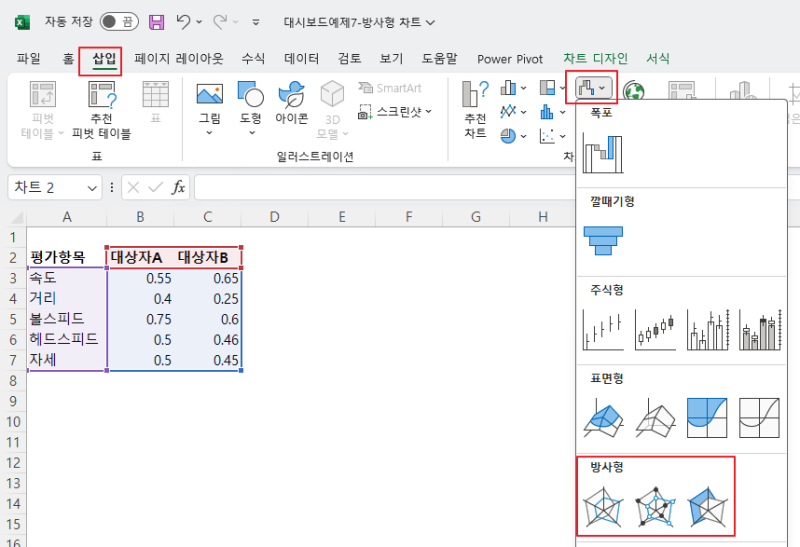Open the Name Box dropdown arrow

pos(92,188)
